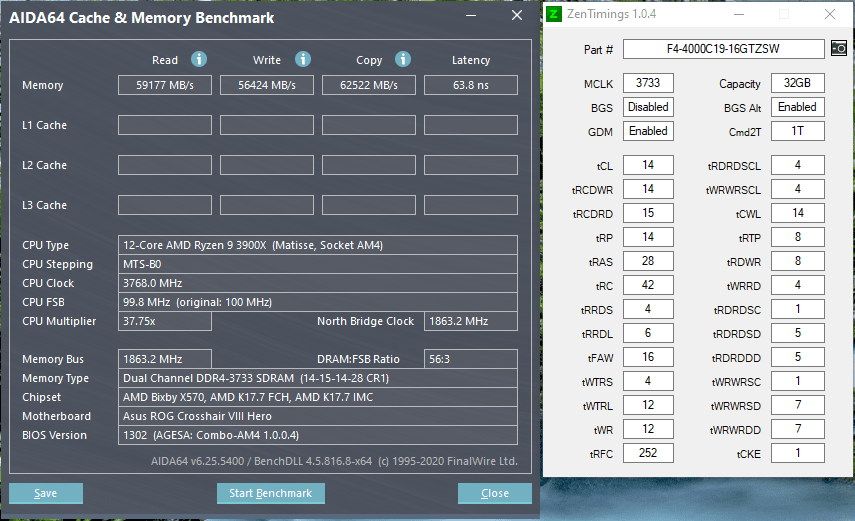Click the Chipset AMD Bixby X570 field

point(318,397)
